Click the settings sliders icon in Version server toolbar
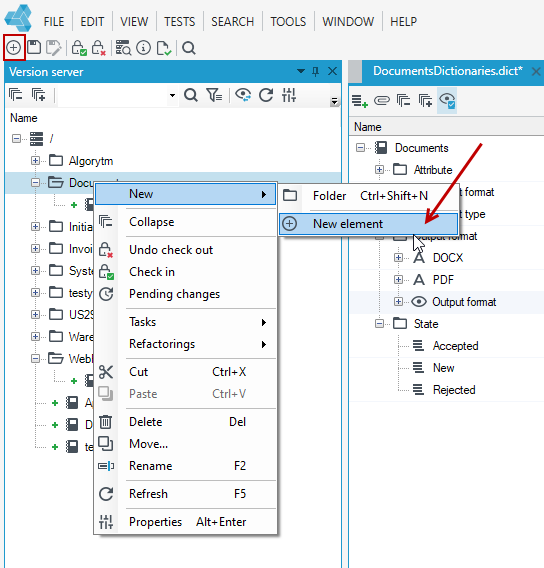 tap(289, 95)
